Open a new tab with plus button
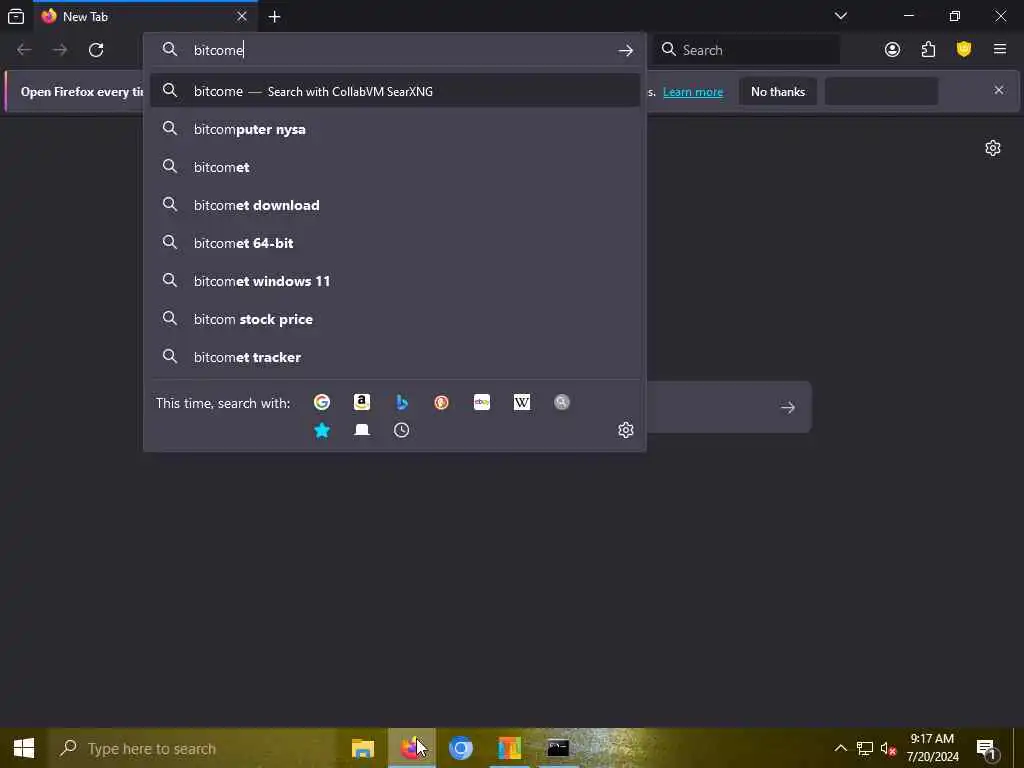This screenshot has width=1024, height=768. [x=274, y=16]
